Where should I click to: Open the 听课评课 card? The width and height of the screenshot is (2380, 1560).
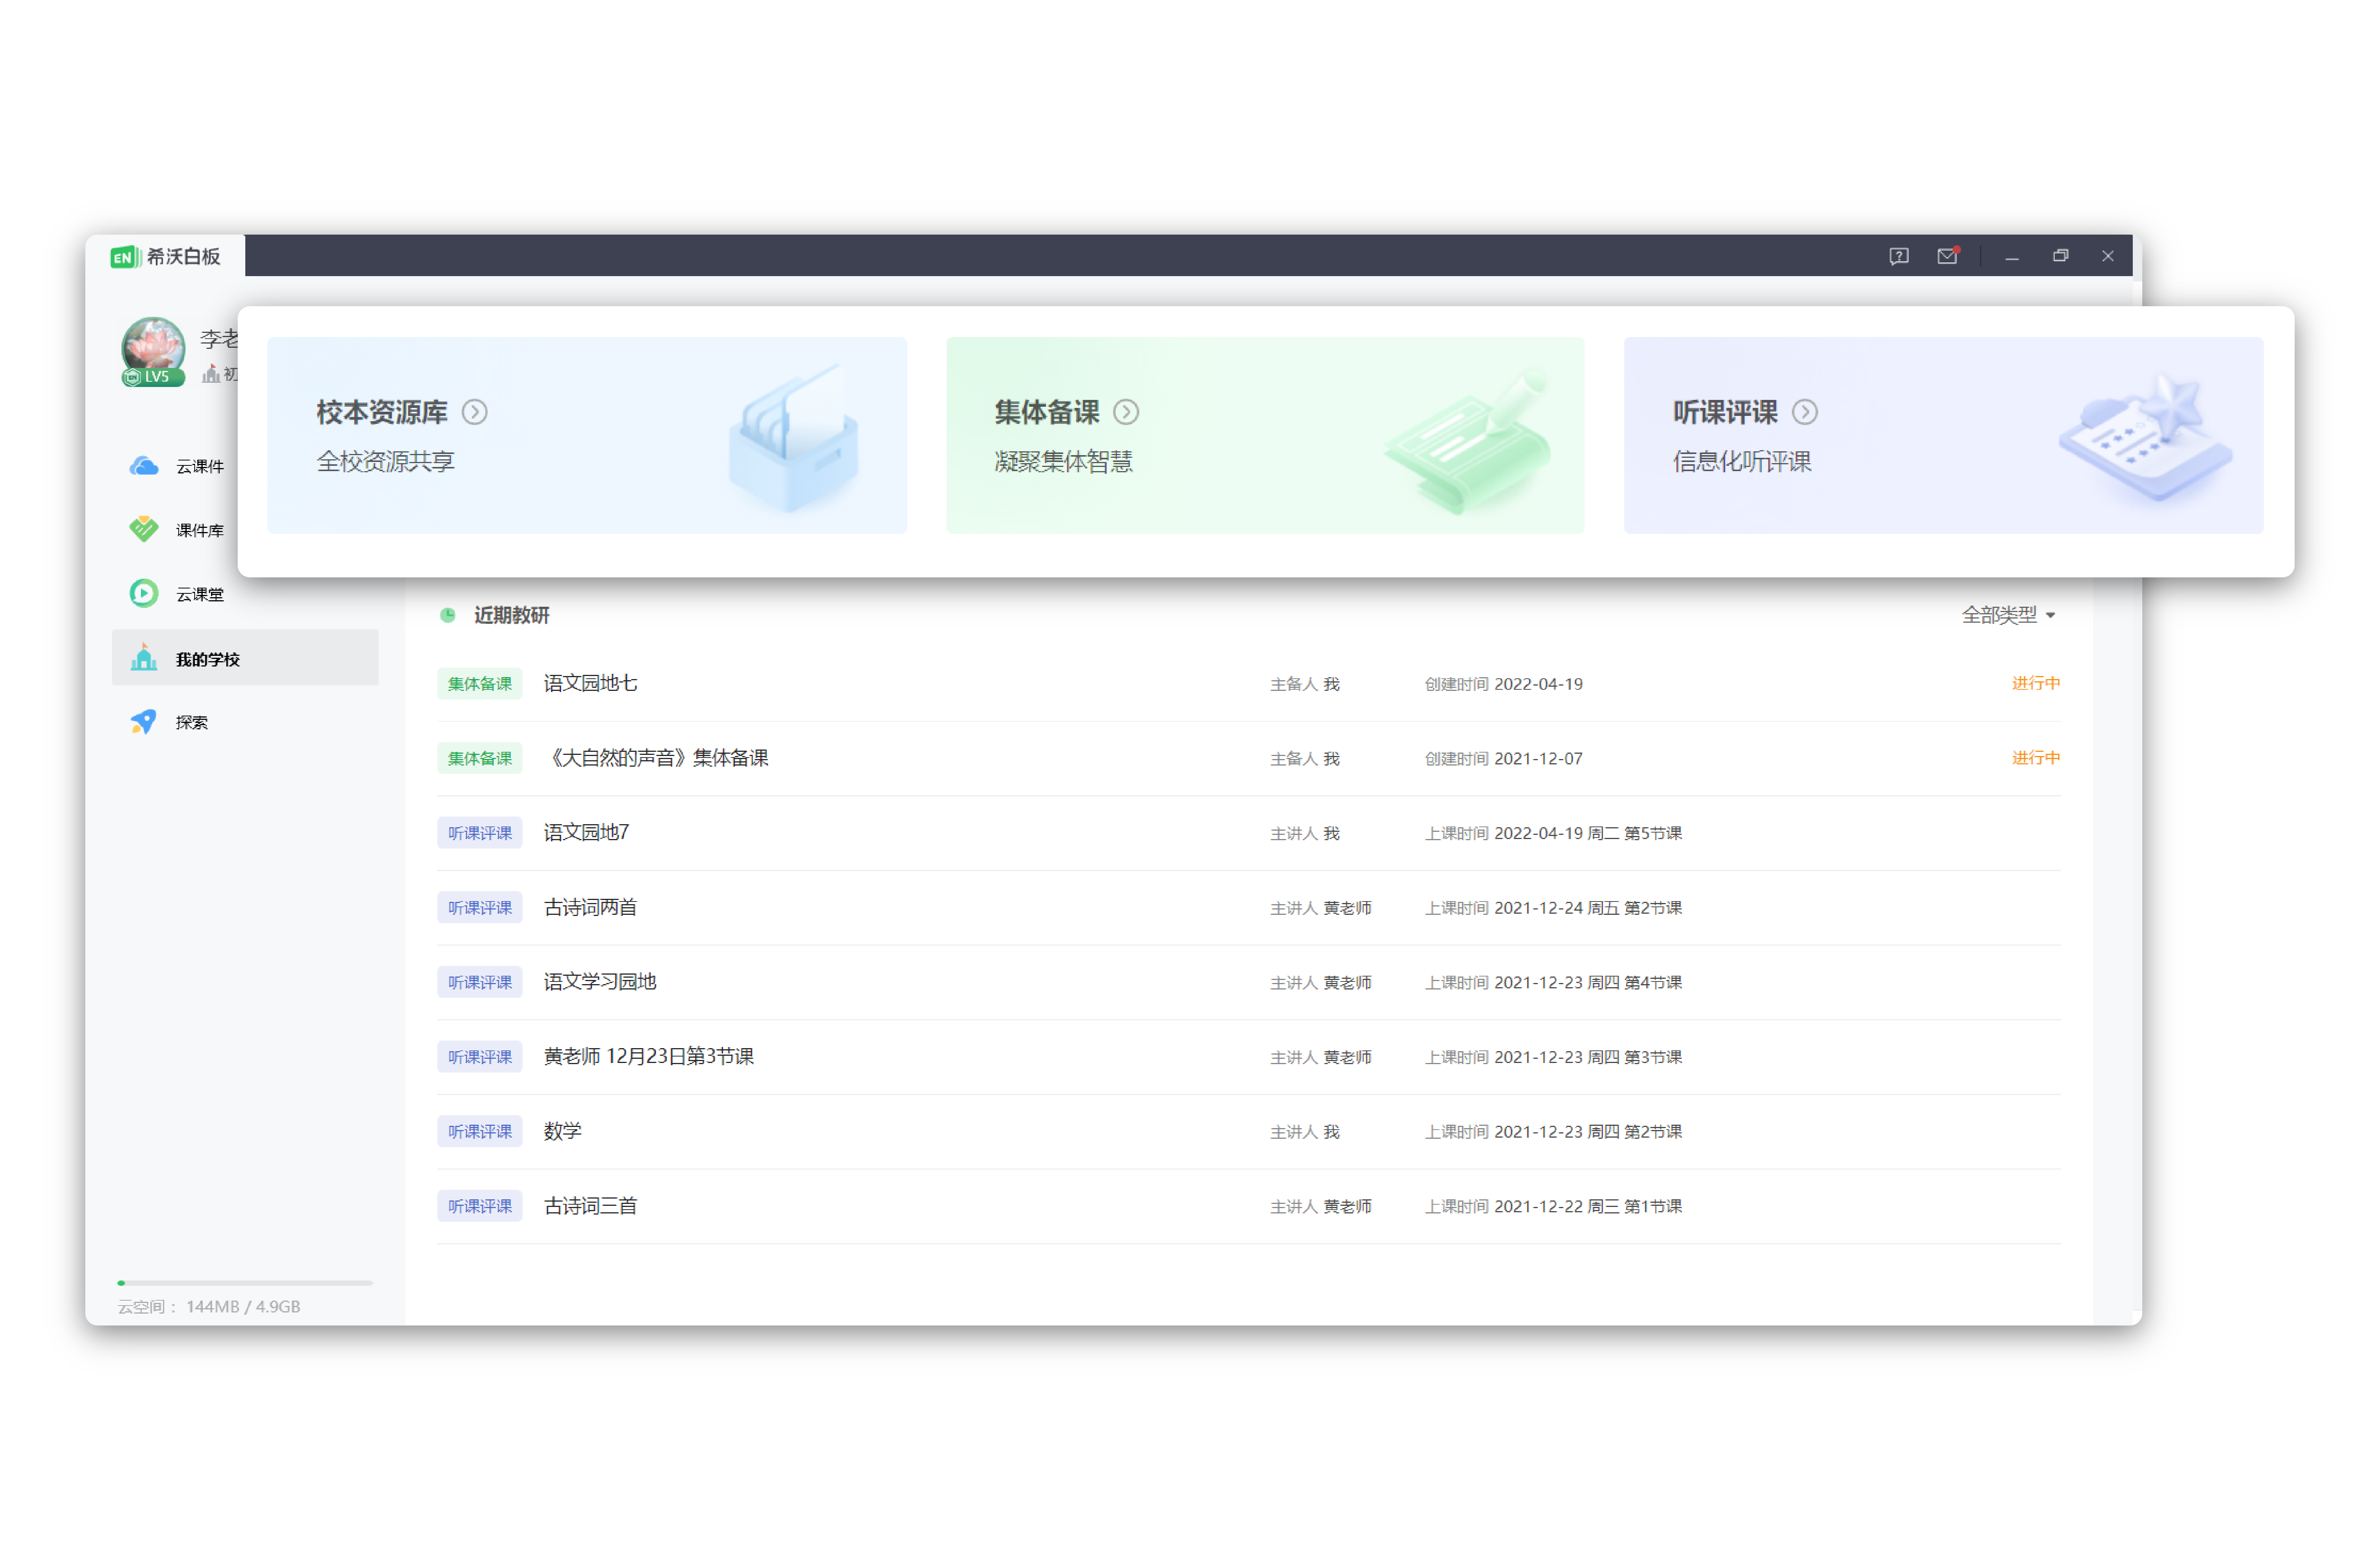(1943, 435)
